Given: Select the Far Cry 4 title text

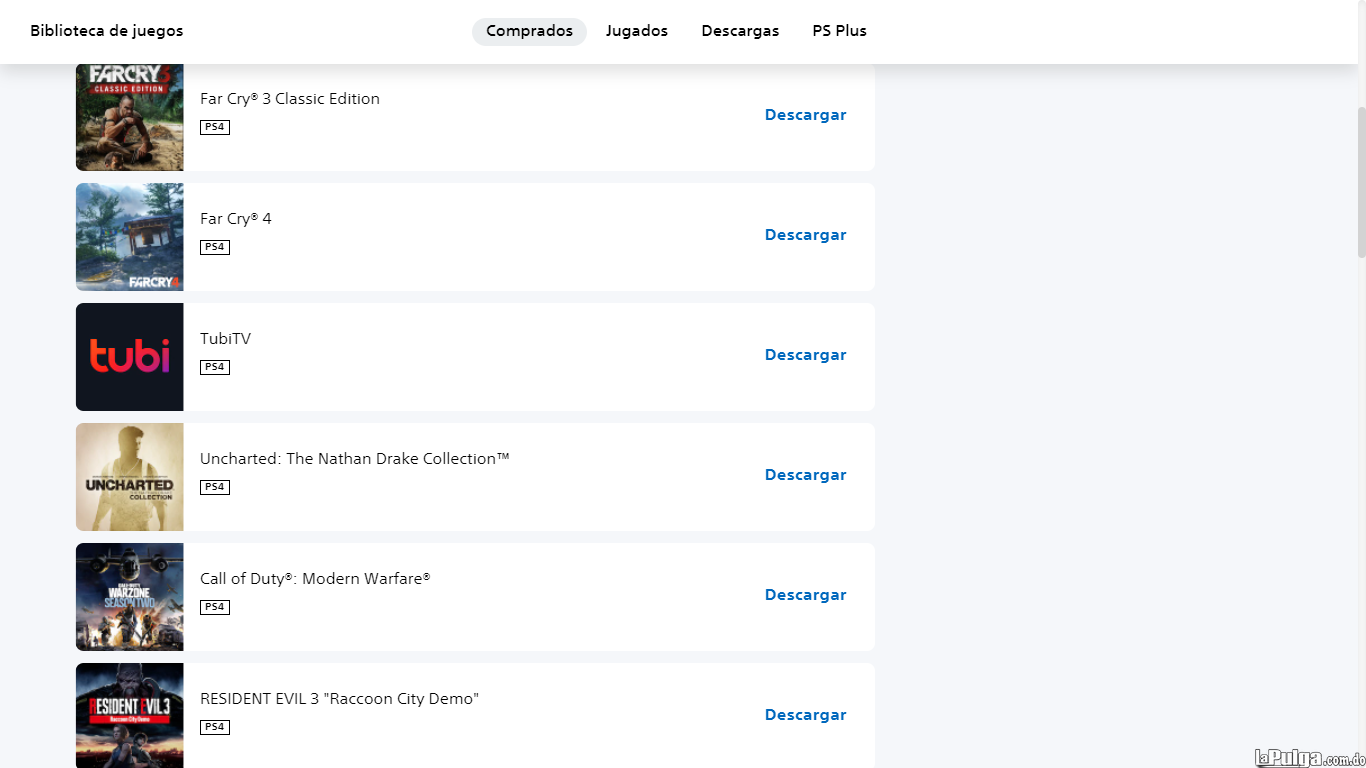Looking at the screenshot, I should 236,219.
